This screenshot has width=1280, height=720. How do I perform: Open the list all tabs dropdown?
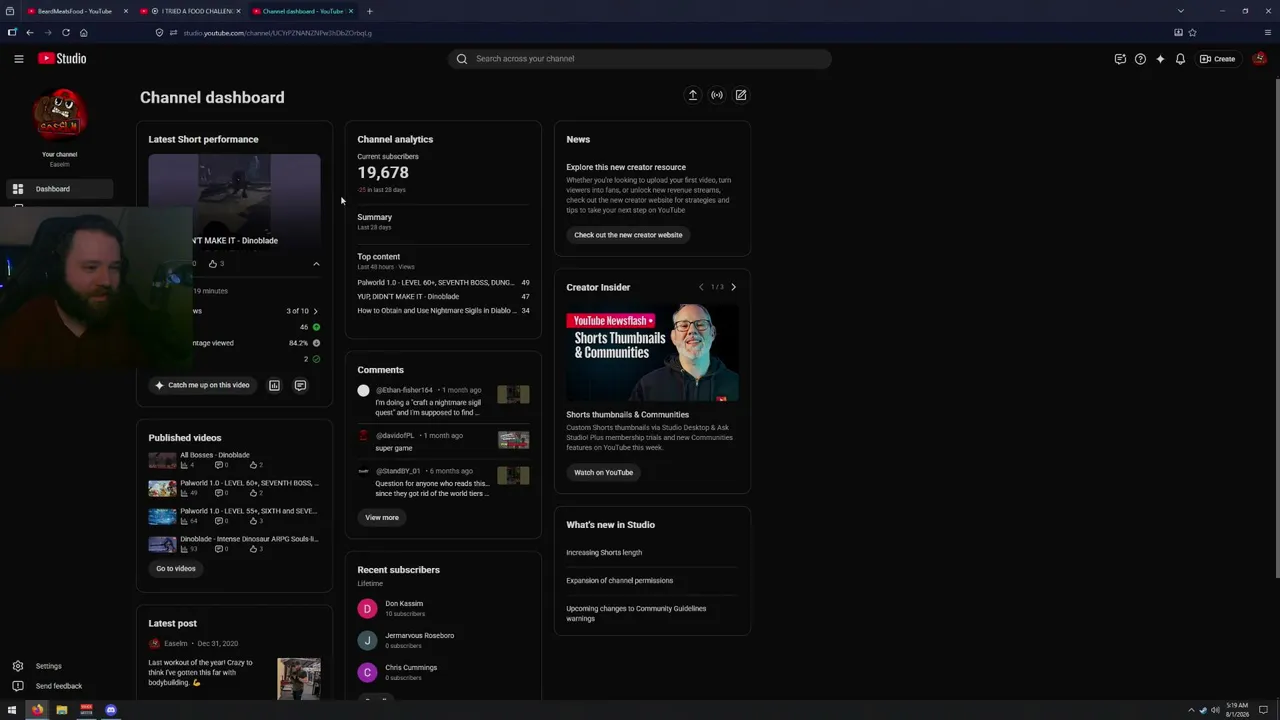[1181, 11]
